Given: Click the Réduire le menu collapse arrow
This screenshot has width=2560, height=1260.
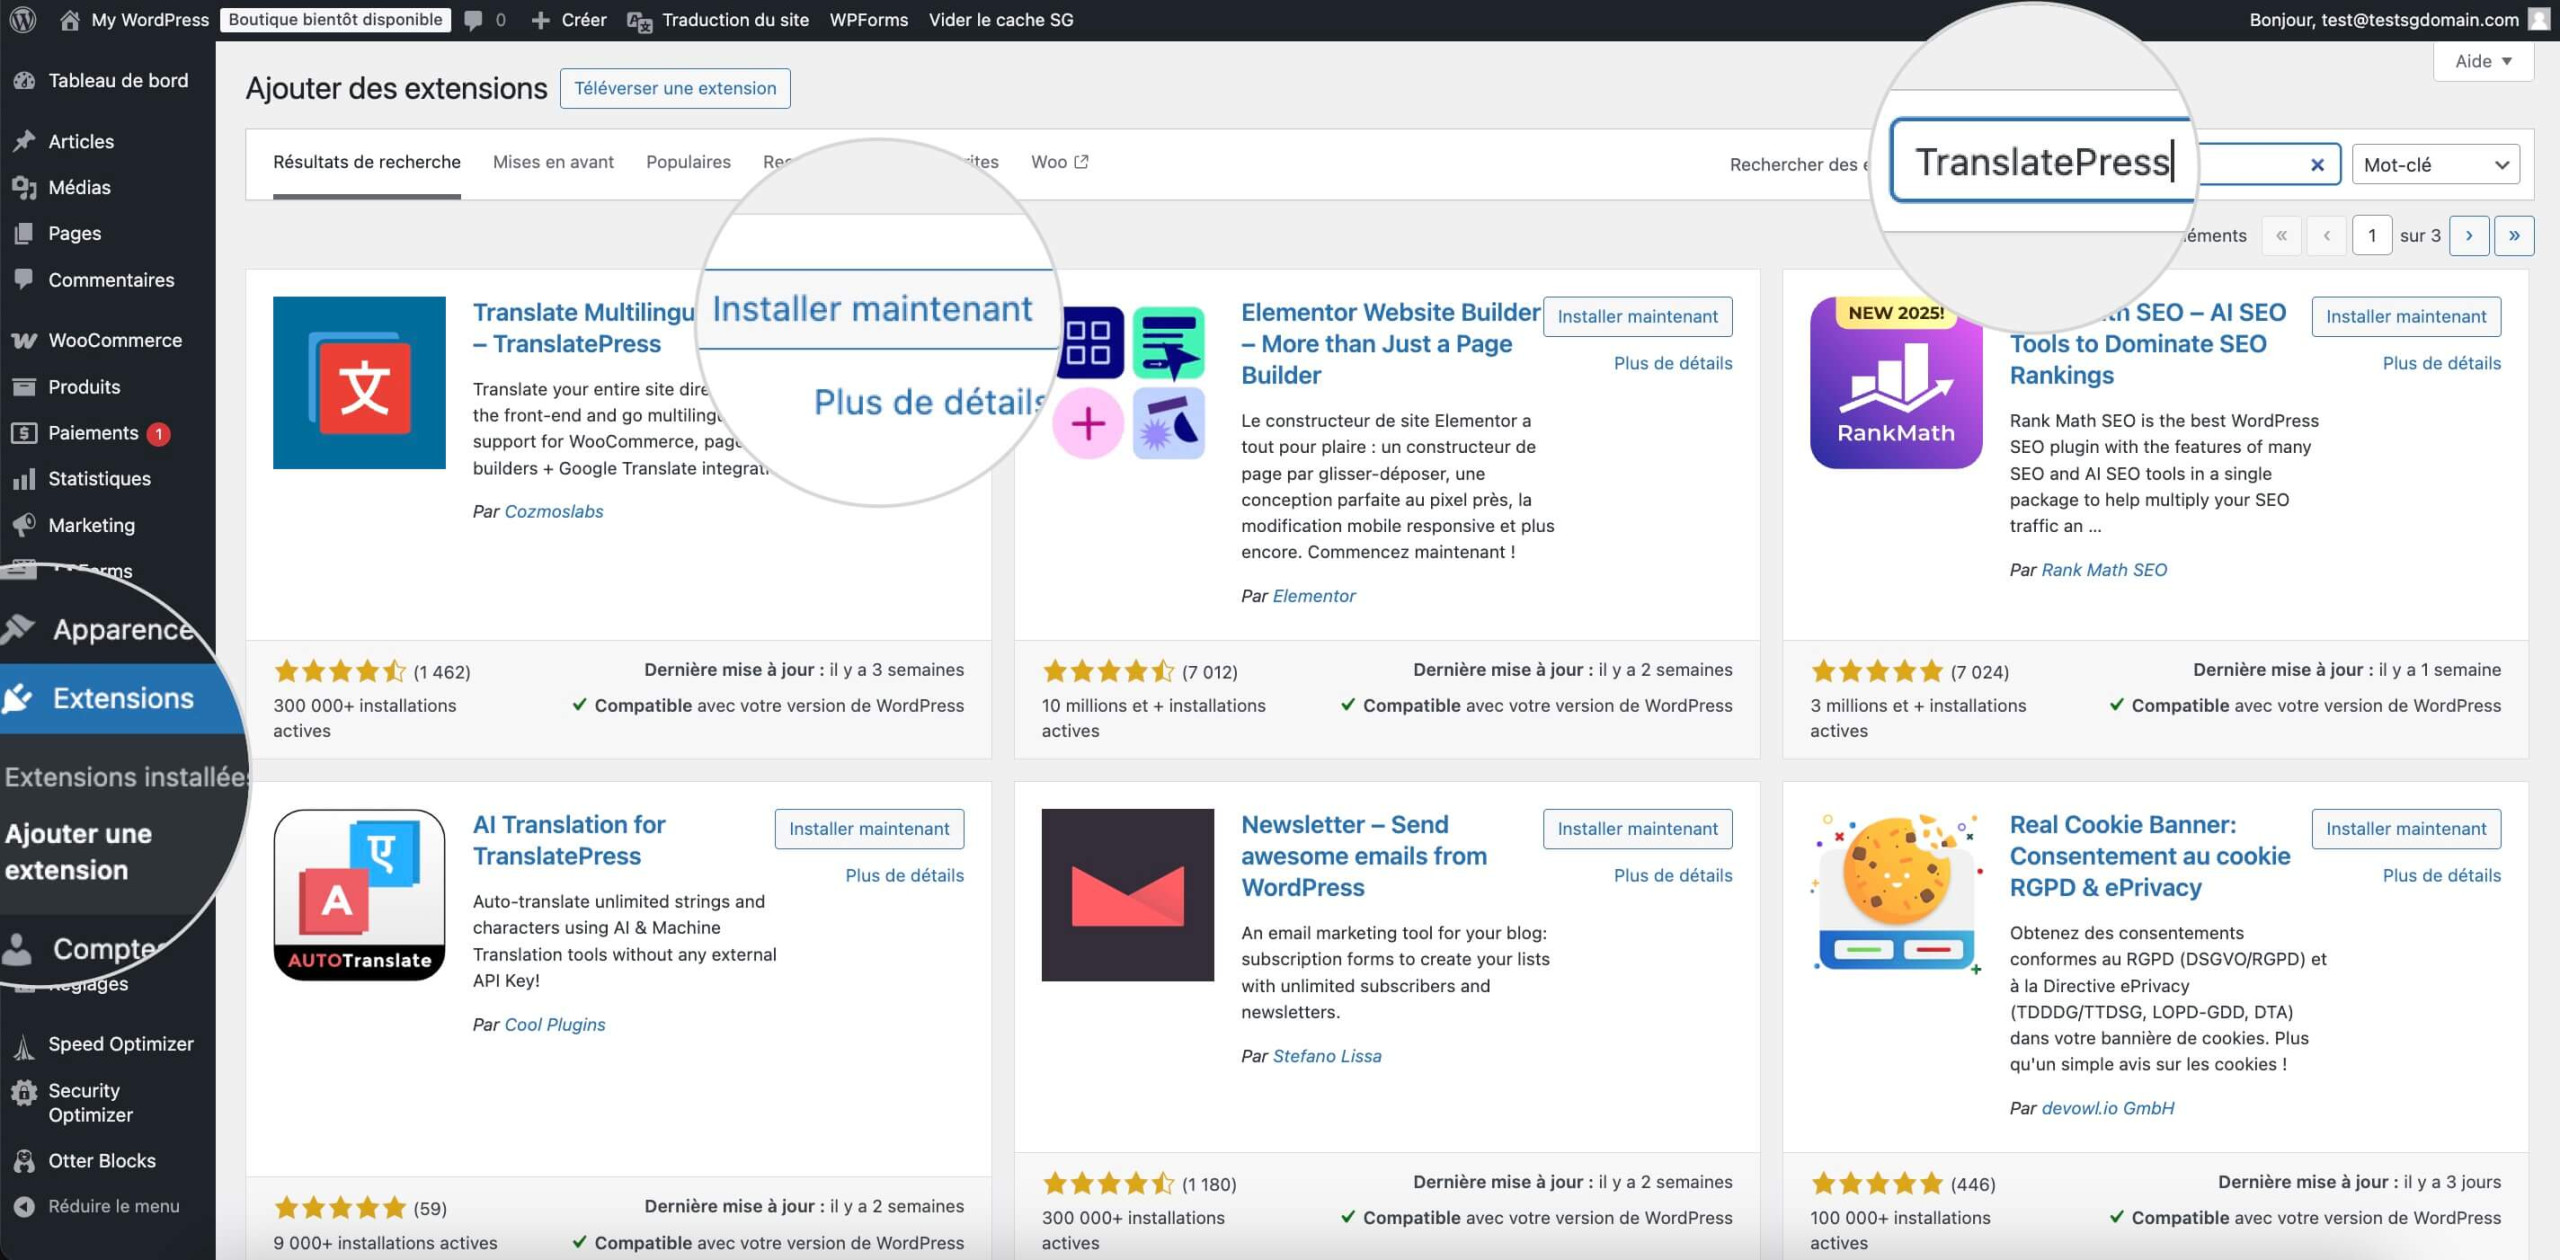Looking at the screenshot, I should (24, 1207).
